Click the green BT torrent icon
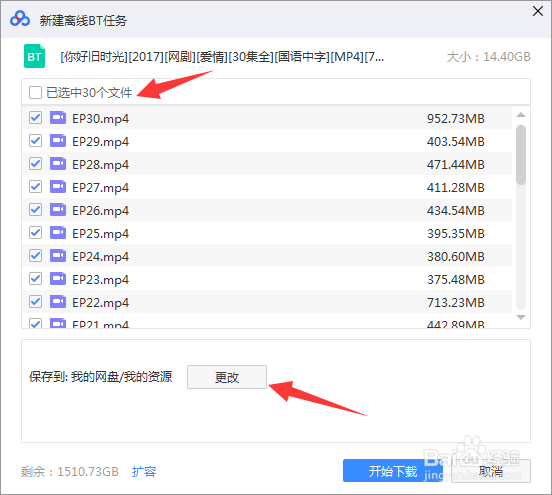Image resolution: width=552 pixels, height=495 pixels. 34,56
